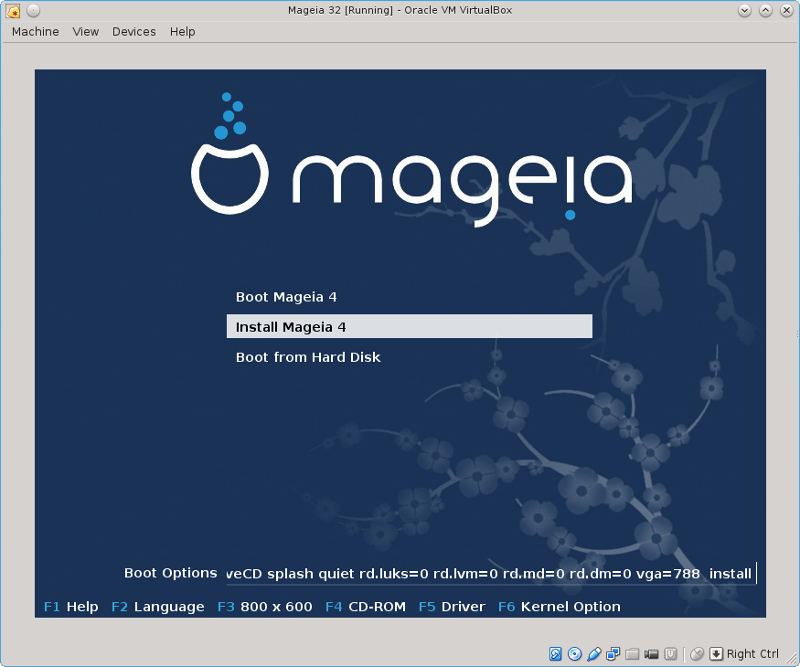800x667 pixels.
Task: Select Install Mageia 4 entry
Action: click(409, 327)
